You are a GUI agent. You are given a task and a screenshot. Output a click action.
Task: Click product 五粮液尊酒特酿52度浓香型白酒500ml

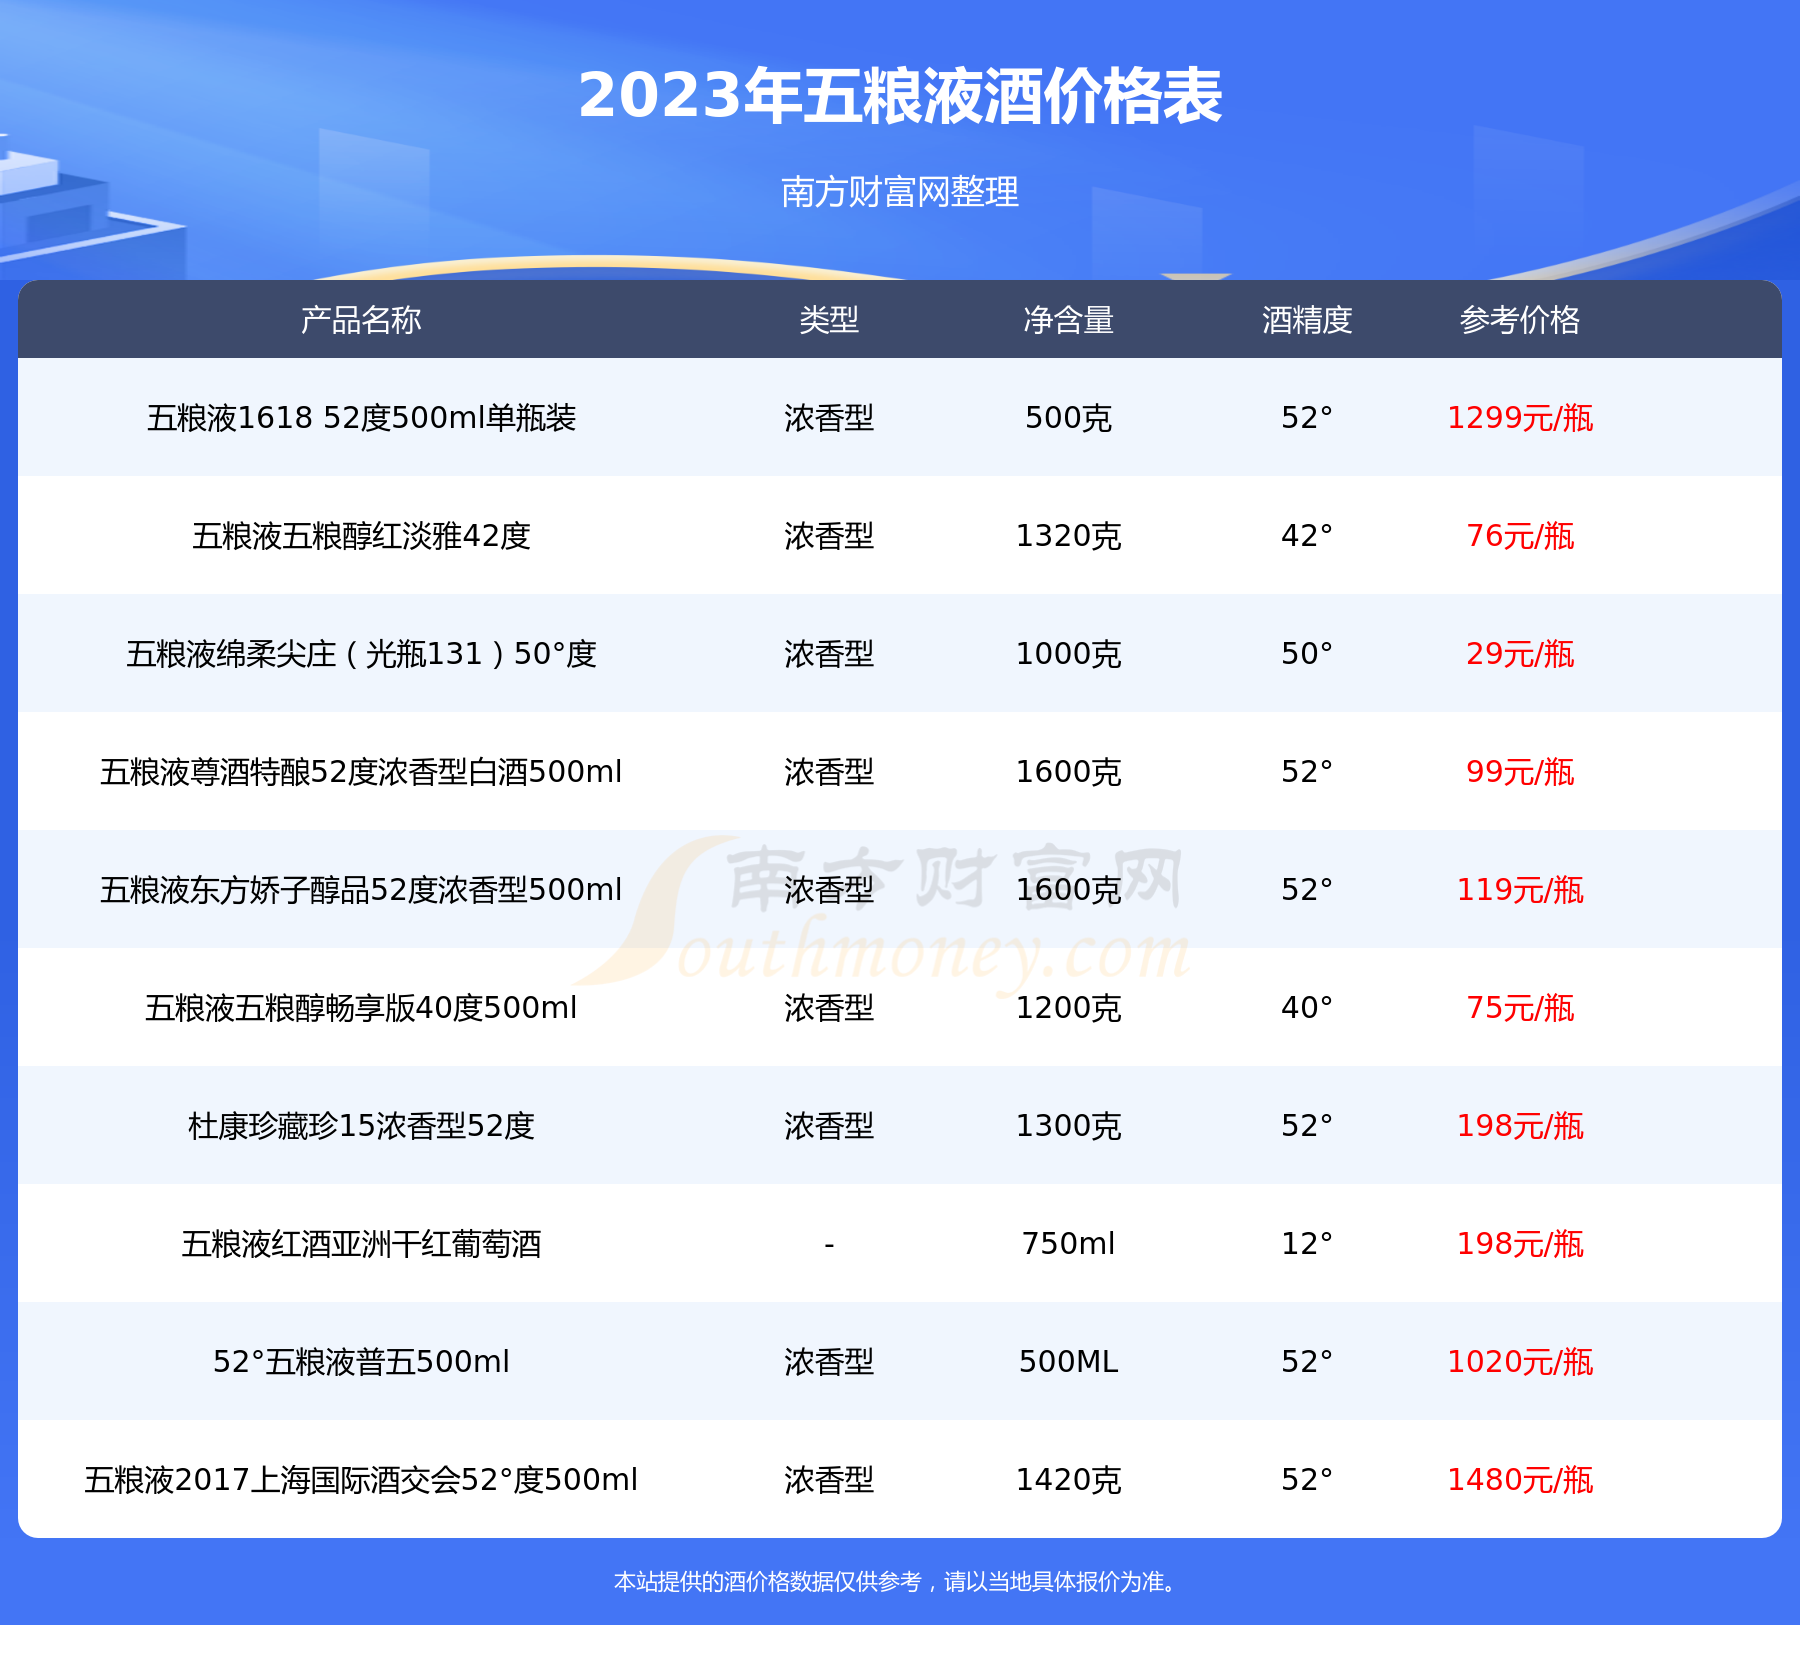pyautogui.click(x=361, y=772)
